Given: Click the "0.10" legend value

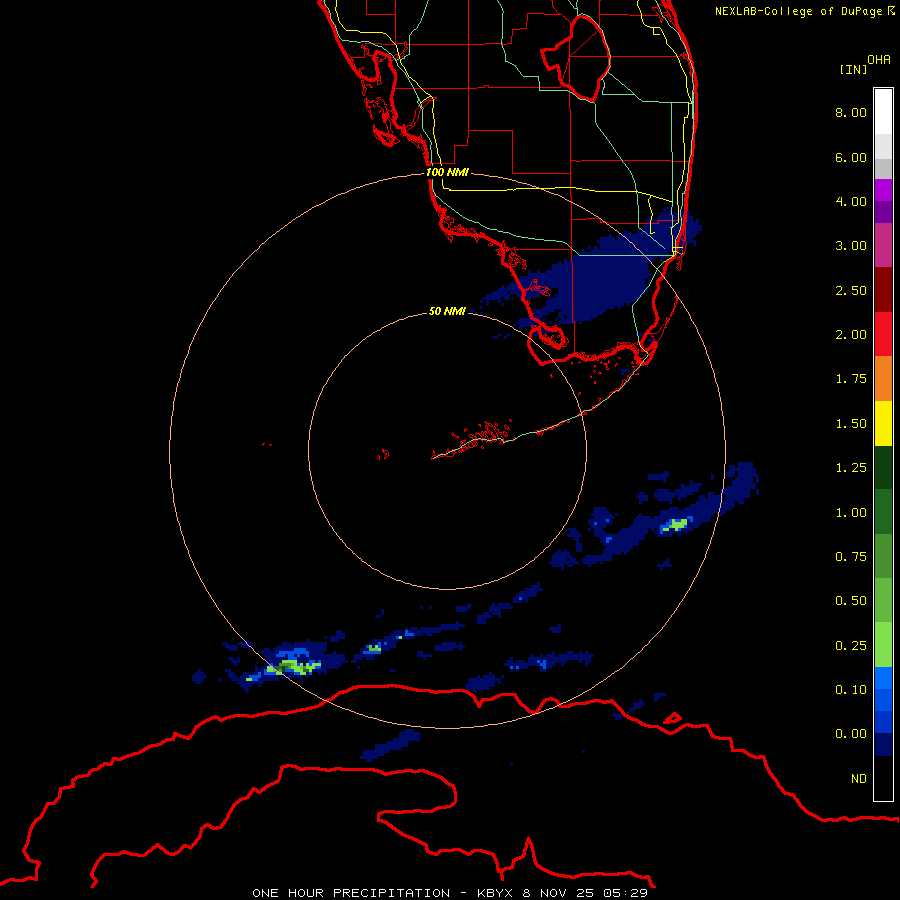Looking at the screenshot, I should pyautogui.click(x=851, y=690).
